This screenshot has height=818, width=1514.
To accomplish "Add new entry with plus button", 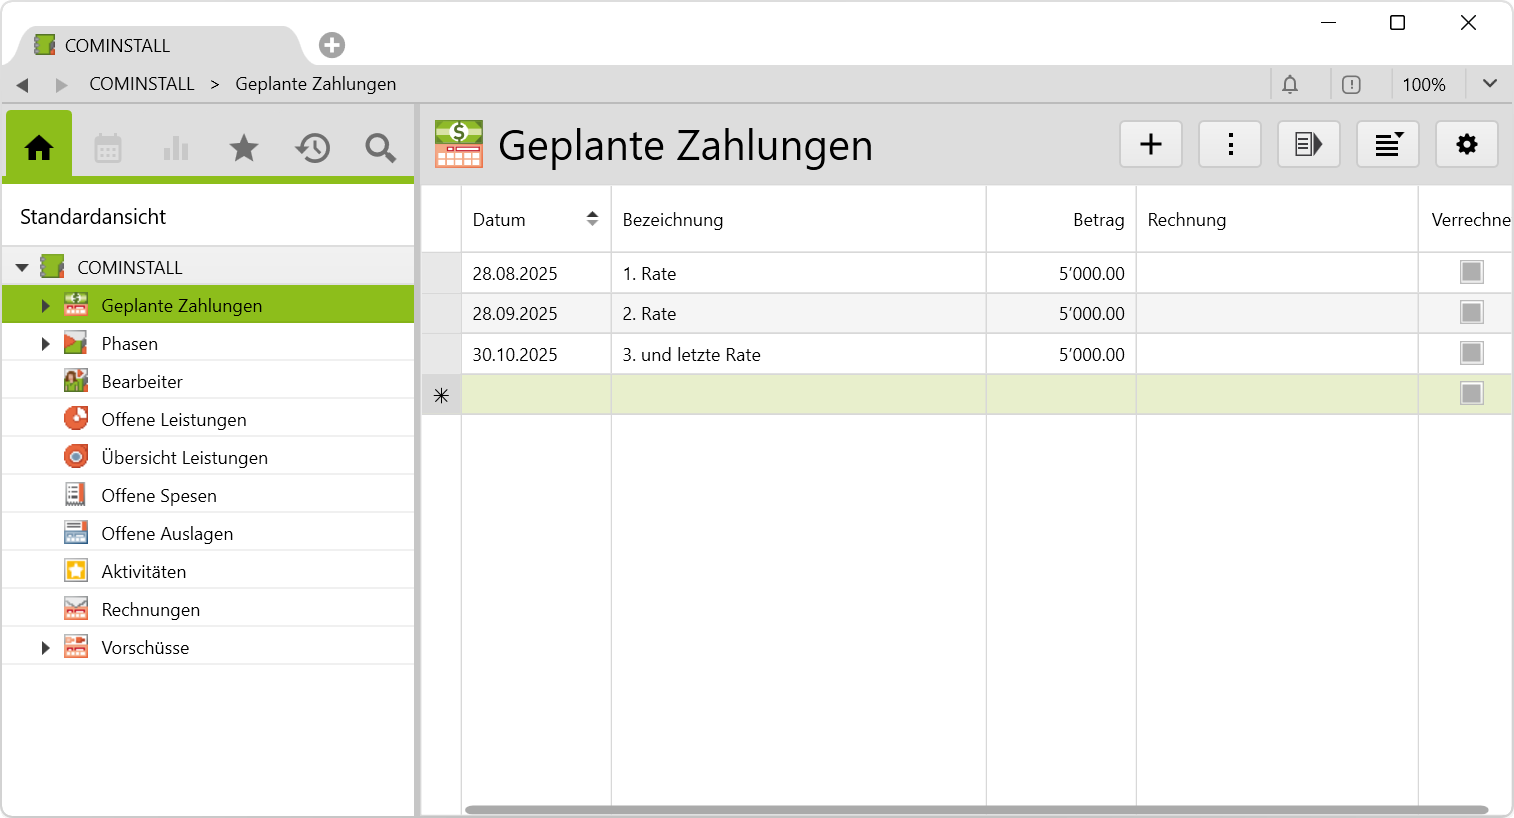I will click(1151, 145).
